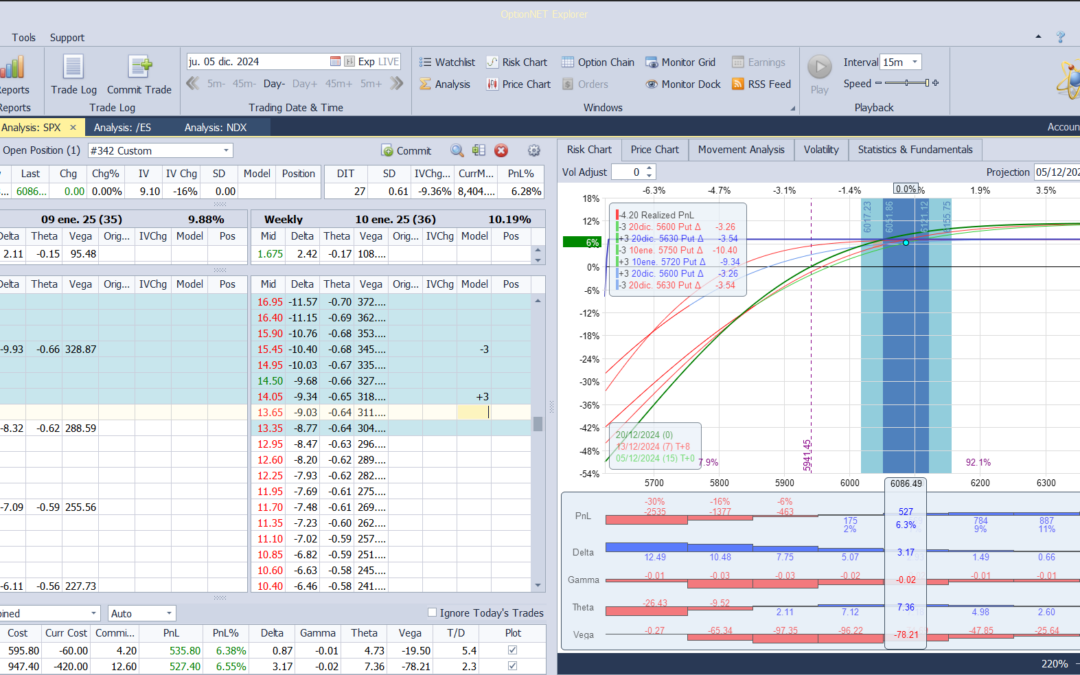Switch to the Analysis: NDX tab
Screen dimensions: 1080x675
216,127
